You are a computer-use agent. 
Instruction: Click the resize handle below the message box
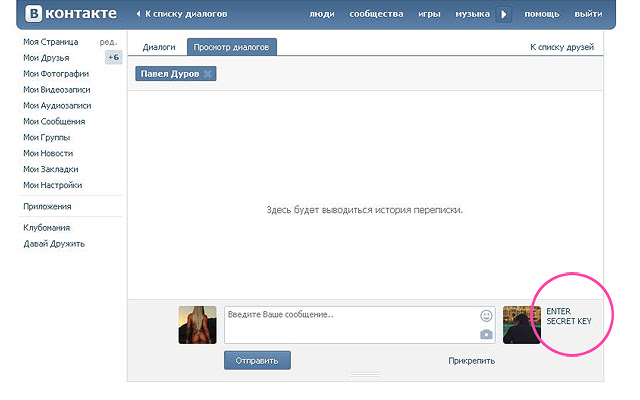click(365, 374)
